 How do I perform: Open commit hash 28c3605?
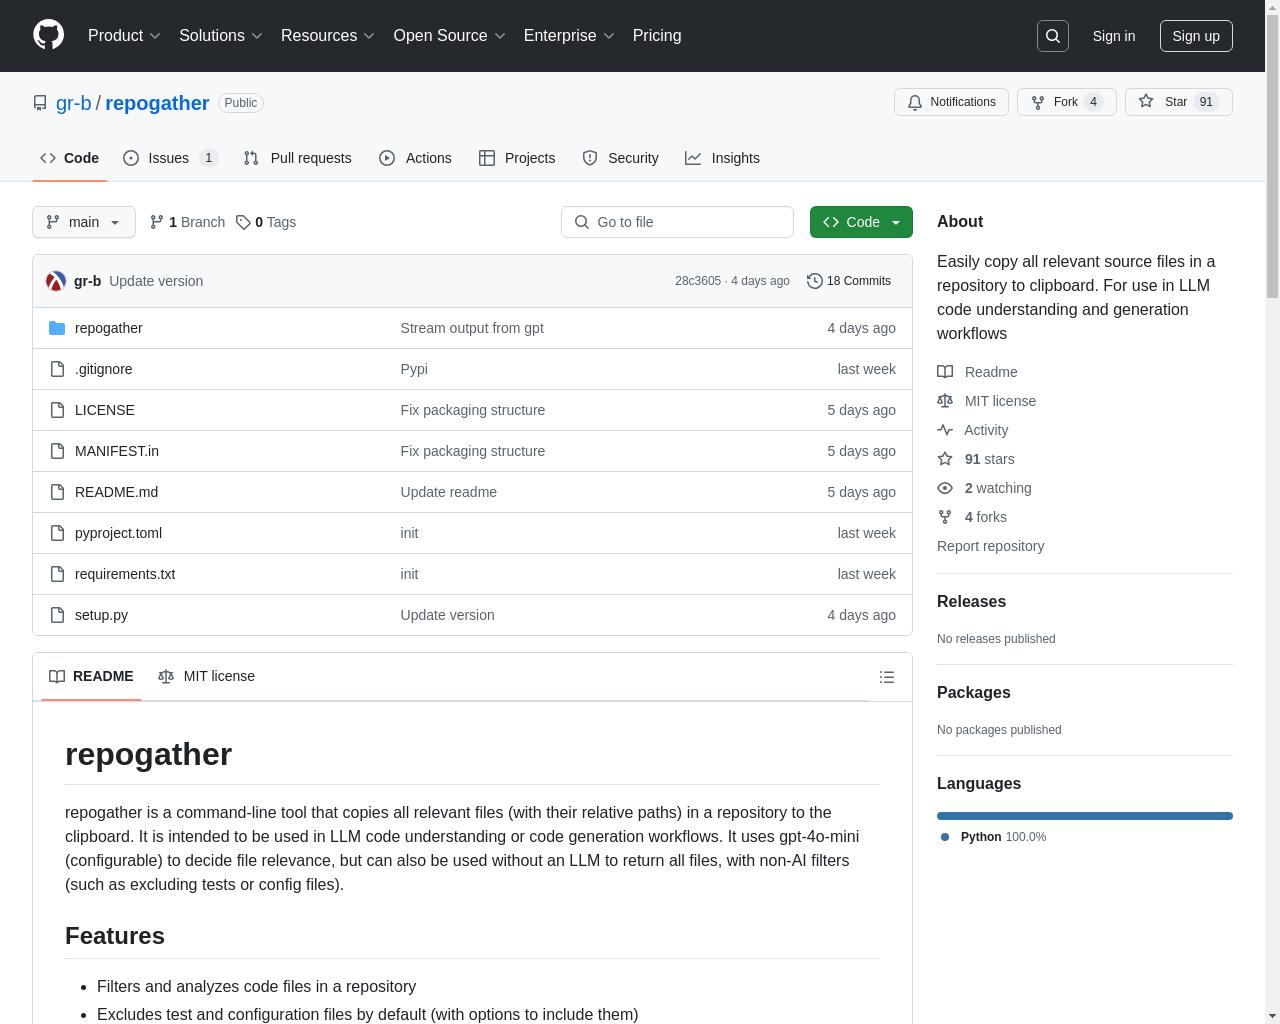698,281
